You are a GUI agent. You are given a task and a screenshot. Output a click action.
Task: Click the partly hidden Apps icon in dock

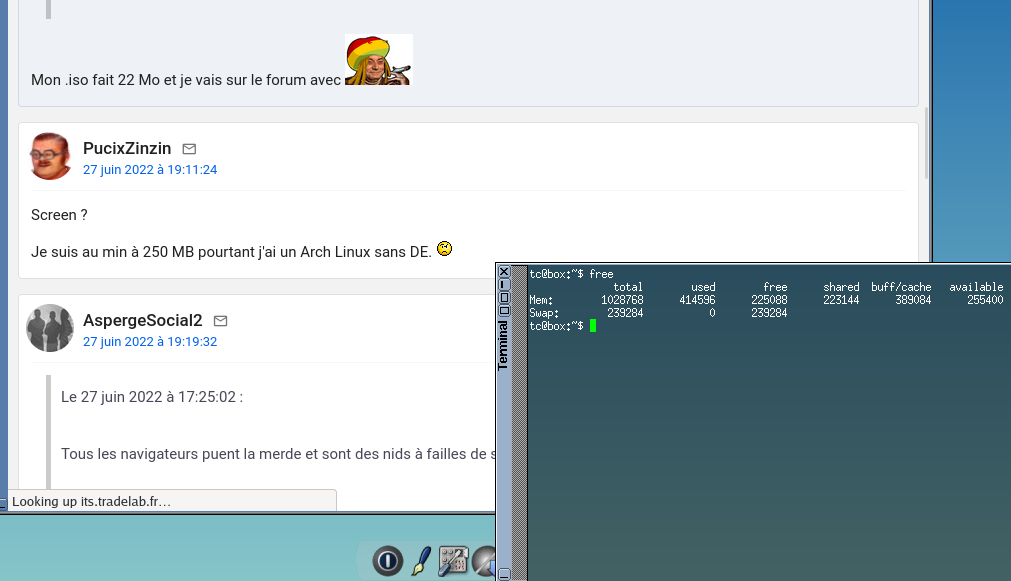click(484, 560)
